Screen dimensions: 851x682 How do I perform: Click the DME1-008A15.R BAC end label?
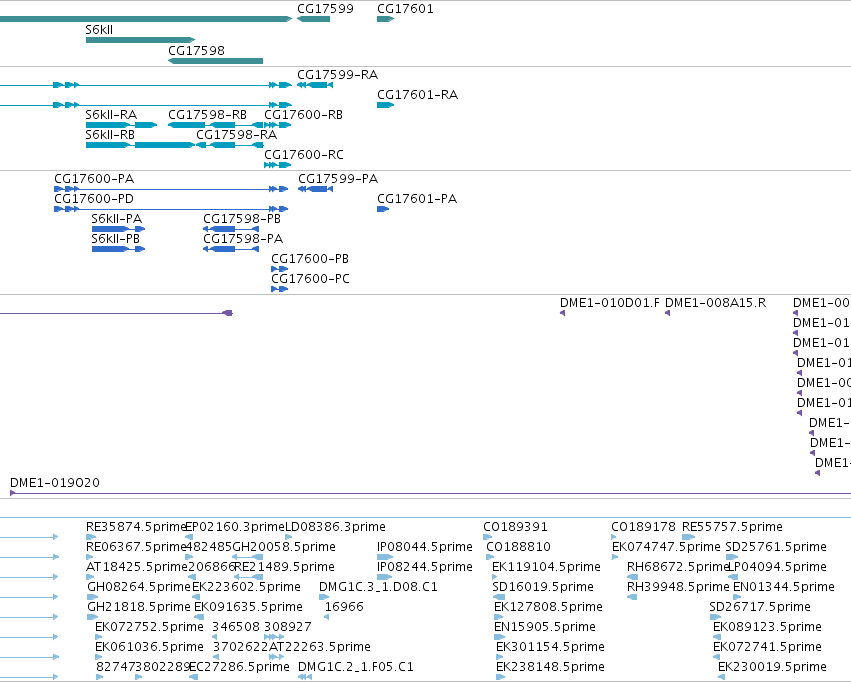pos(715,303)
